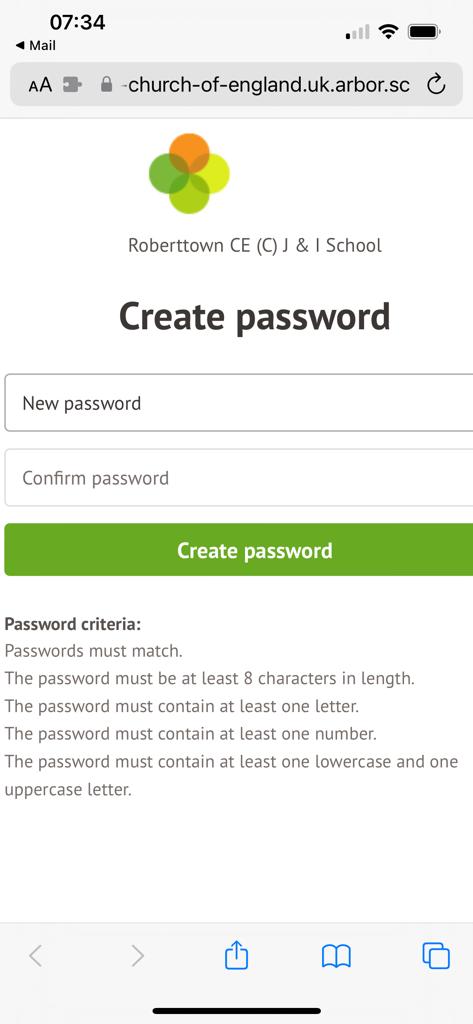Open the Bookmarks book icon
Image resolution: width=473 pixels, height=1024 pixels.
point(336,957)
